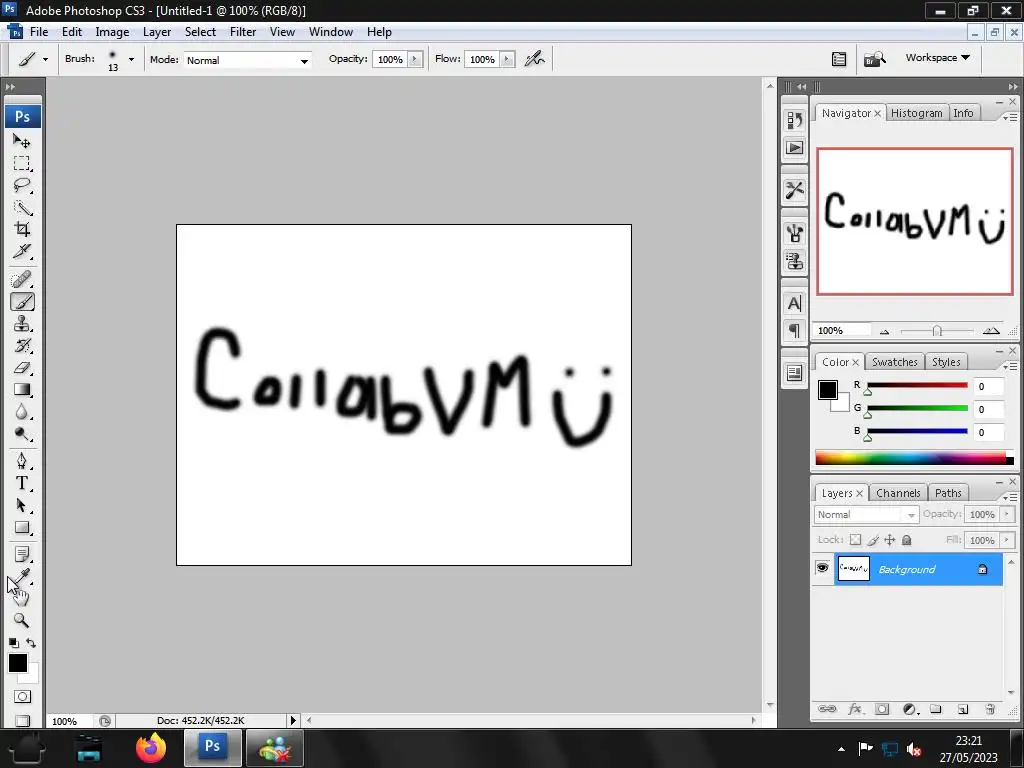Image resolution: width=1024 pixels, height=768 pixels.
Task: Select the Magic Wand tool
Action: tap(22, 208)
